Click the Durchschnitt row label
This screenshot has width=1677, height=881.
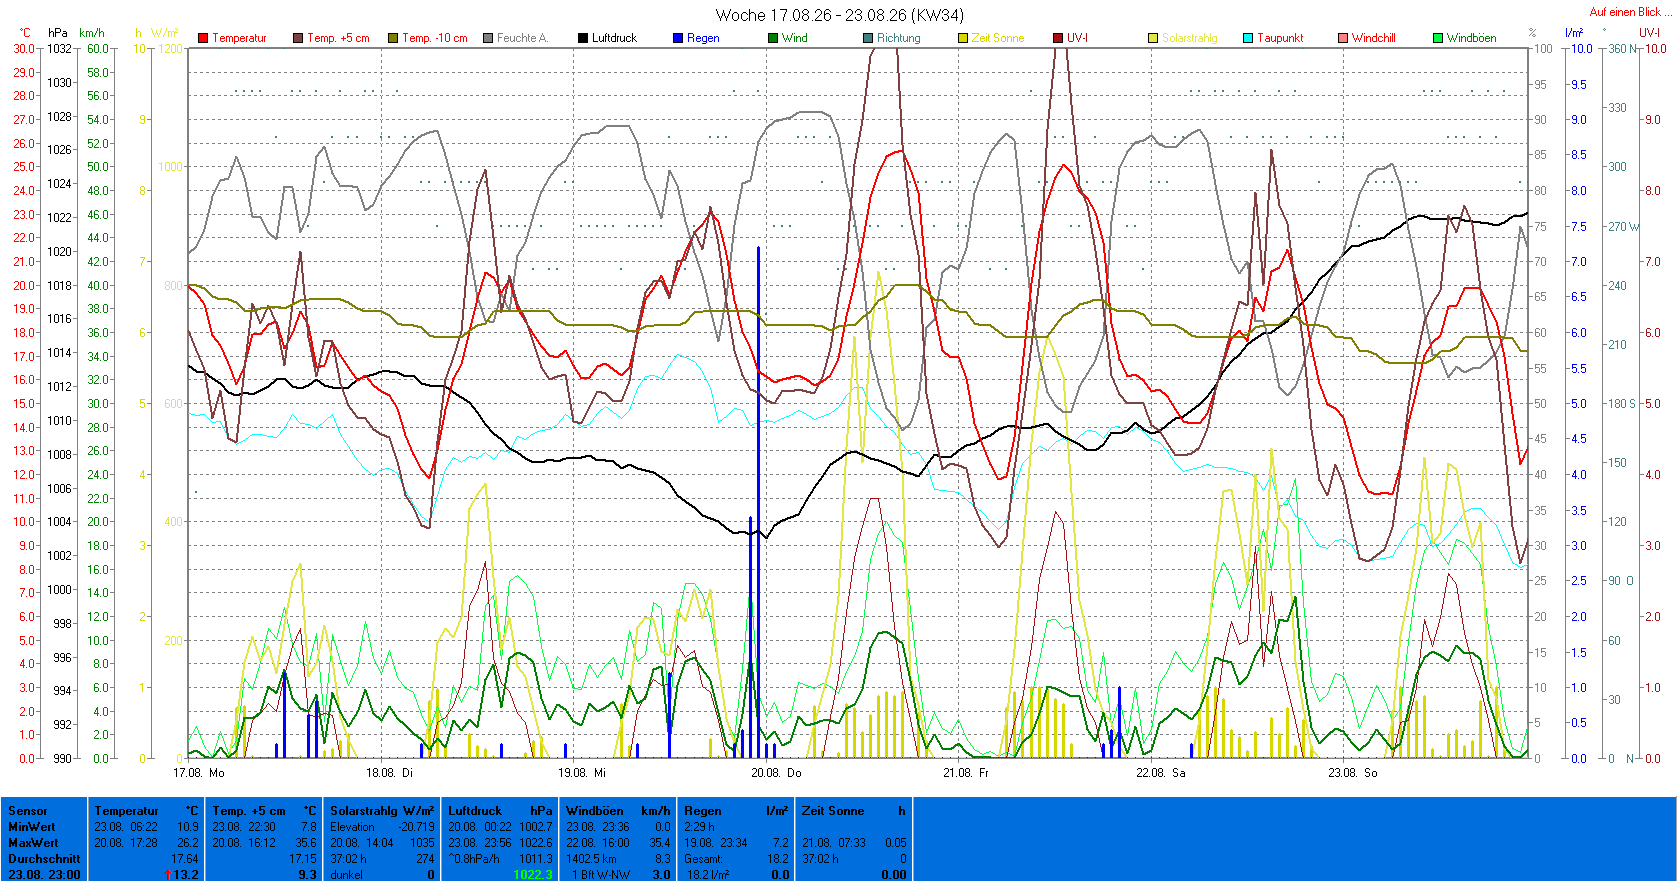(x=44, y=859)
